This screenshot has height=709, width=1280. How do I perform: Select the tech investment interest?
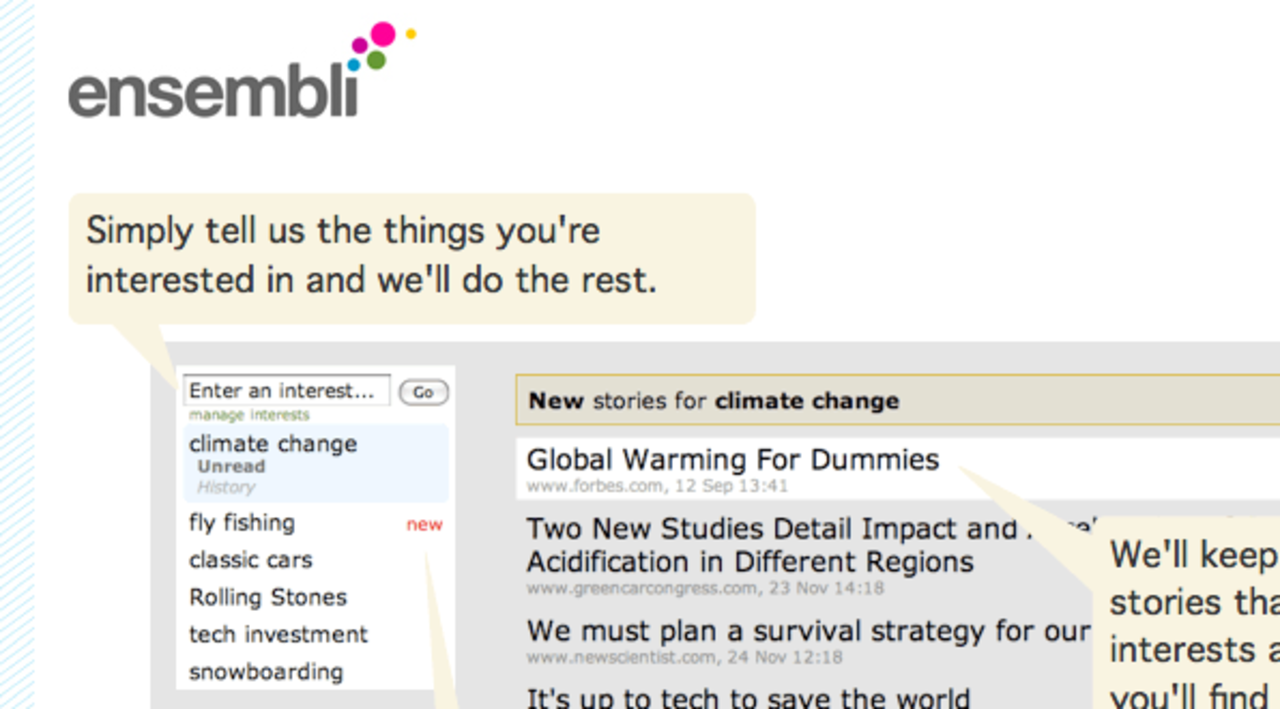click(278, 634)
